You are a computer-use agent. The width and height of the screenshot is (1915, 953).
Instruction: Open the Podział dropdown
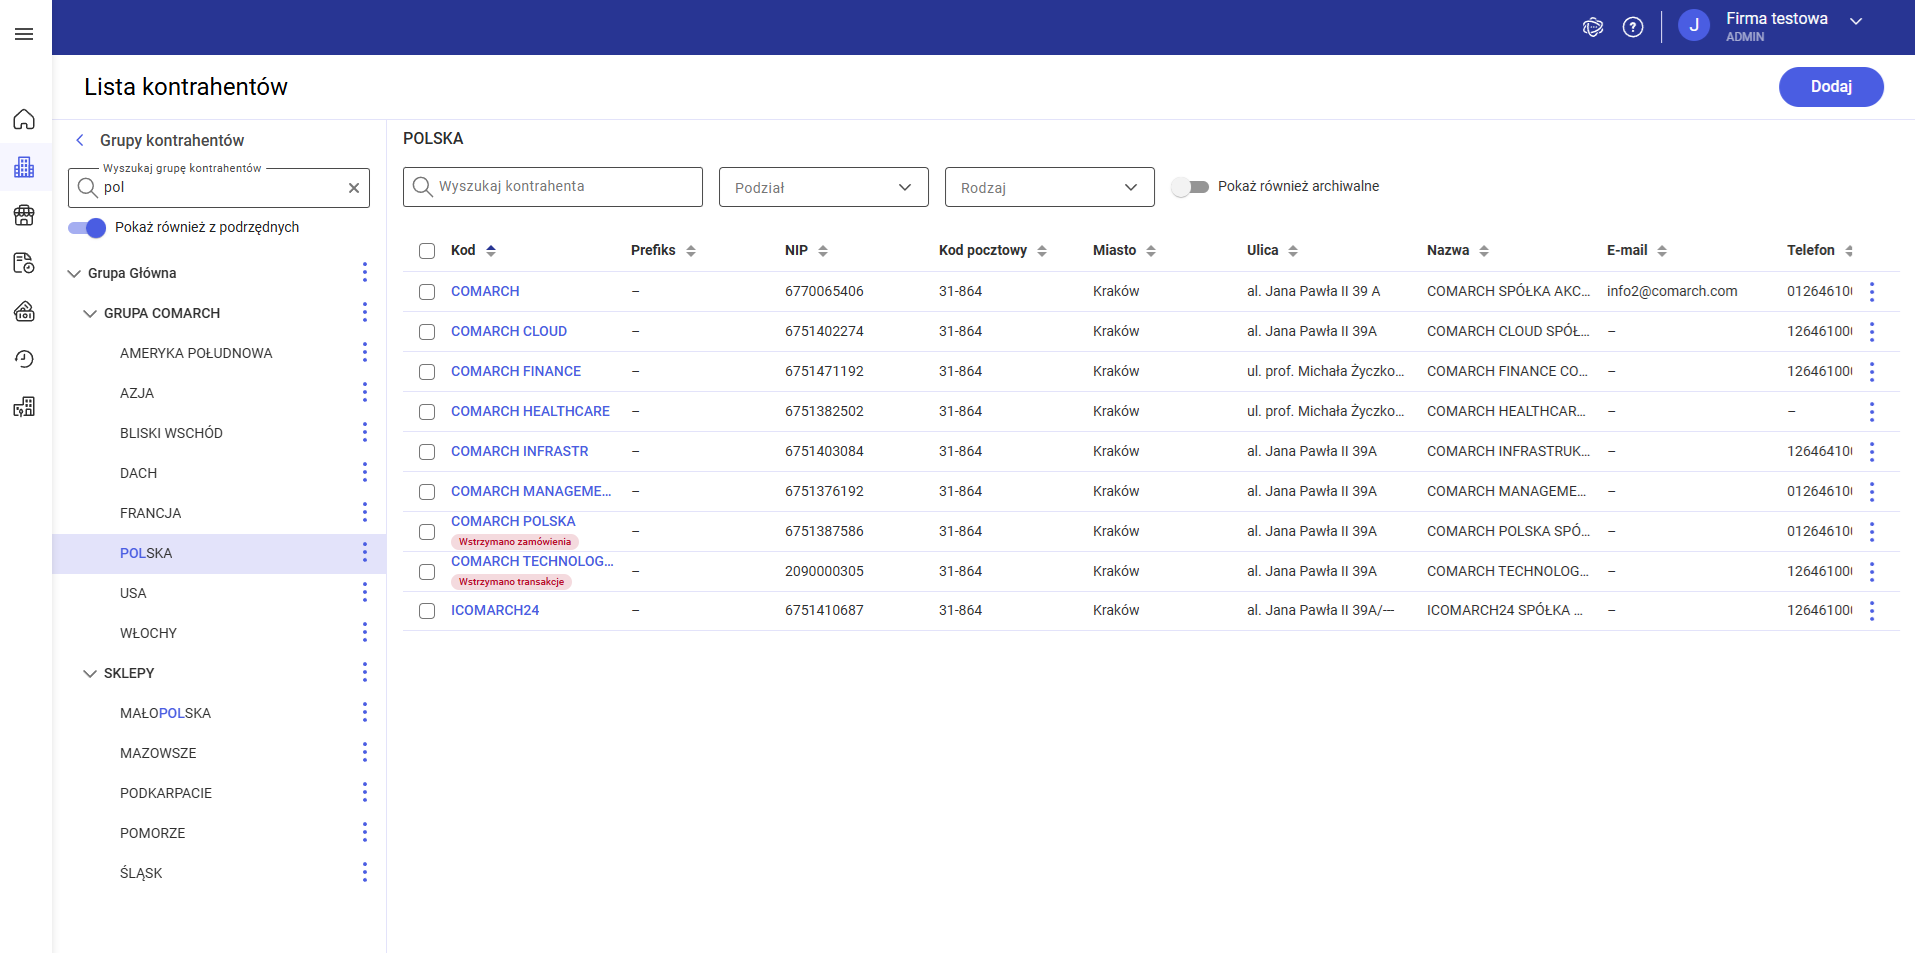pos(823,188)
